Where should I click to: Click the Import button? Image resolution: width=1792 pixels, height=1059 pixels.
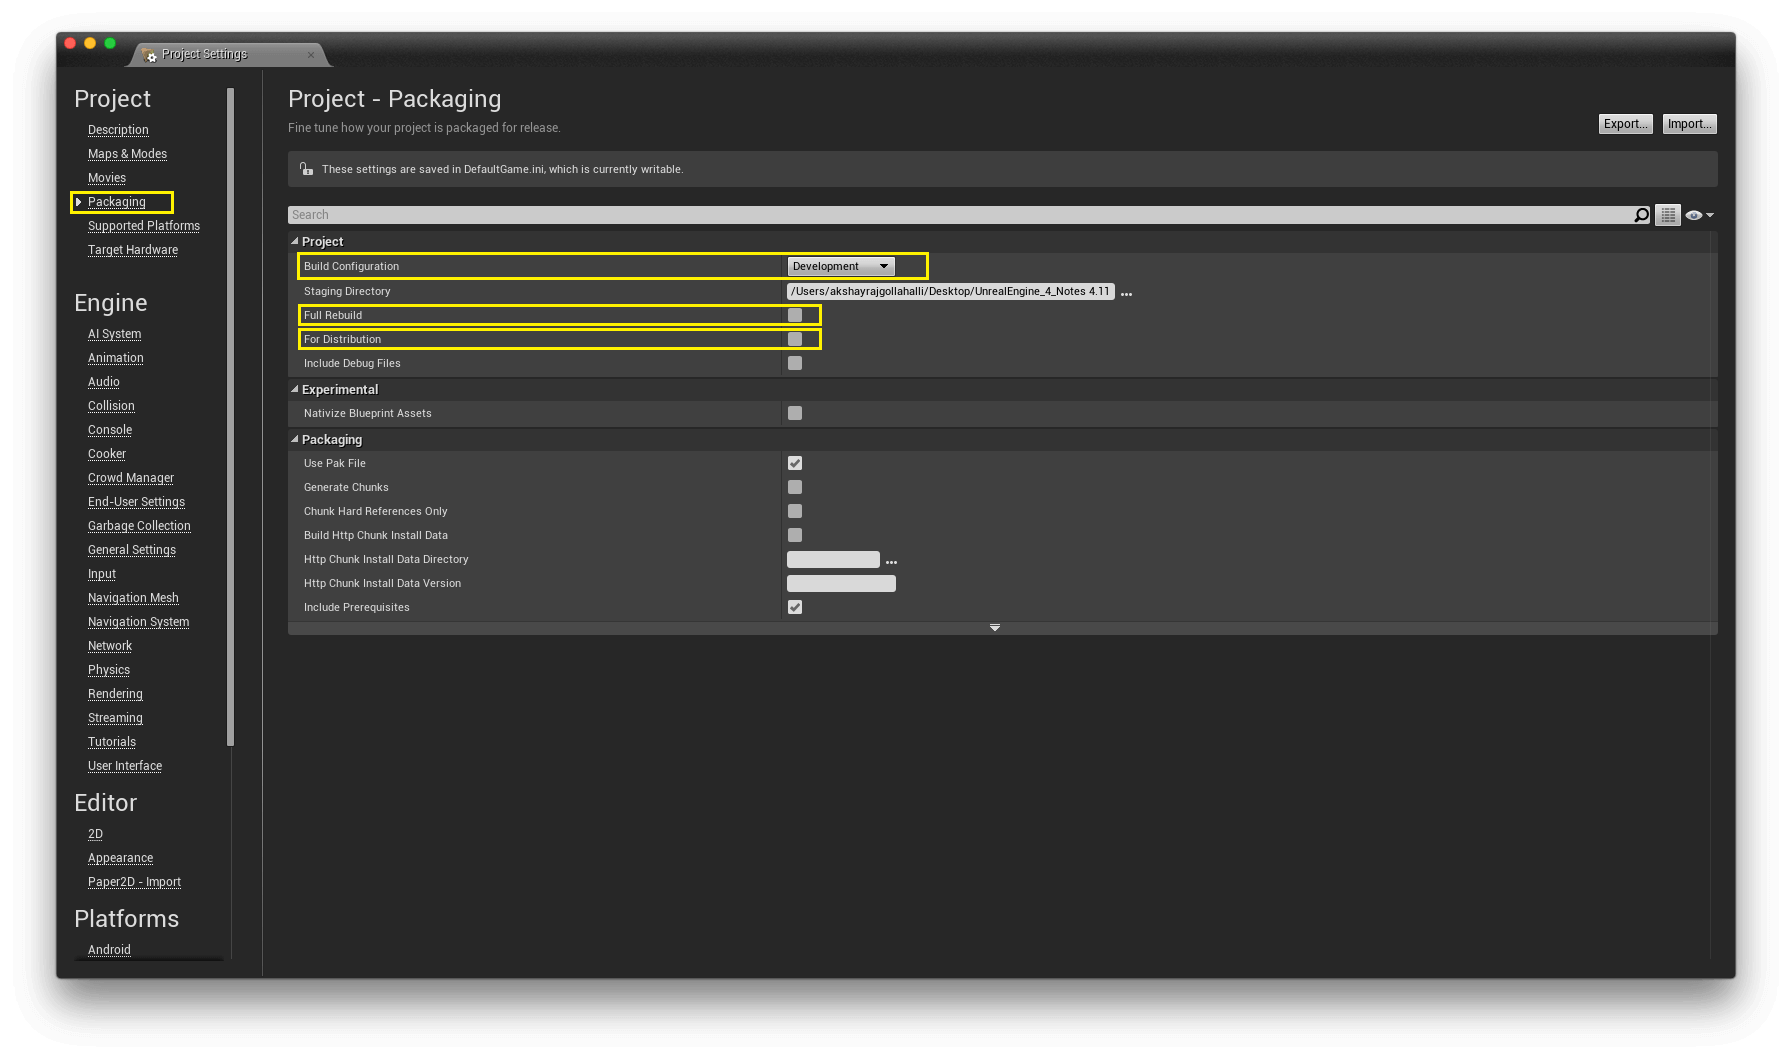tap(1688, 123)
